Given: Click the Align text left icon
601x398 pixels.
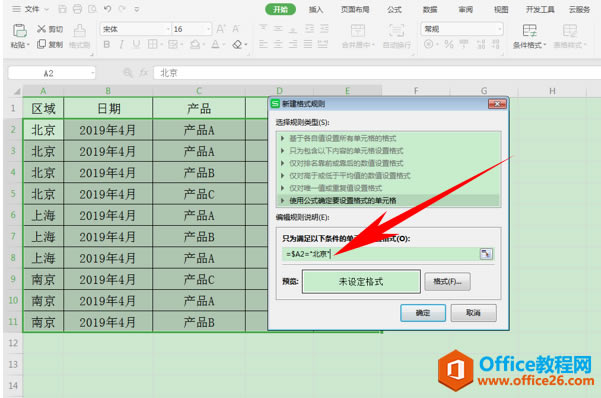Looking at the screenshot, I should [263, 44].
